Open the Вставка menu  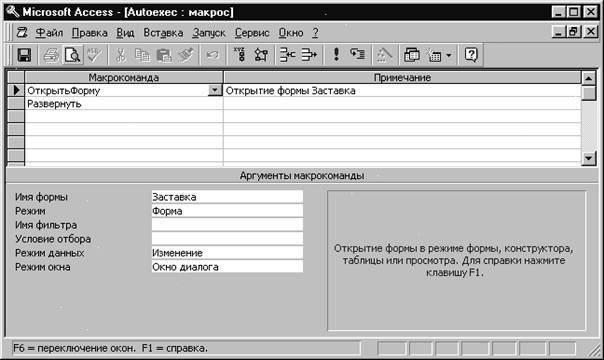(163, 33)
